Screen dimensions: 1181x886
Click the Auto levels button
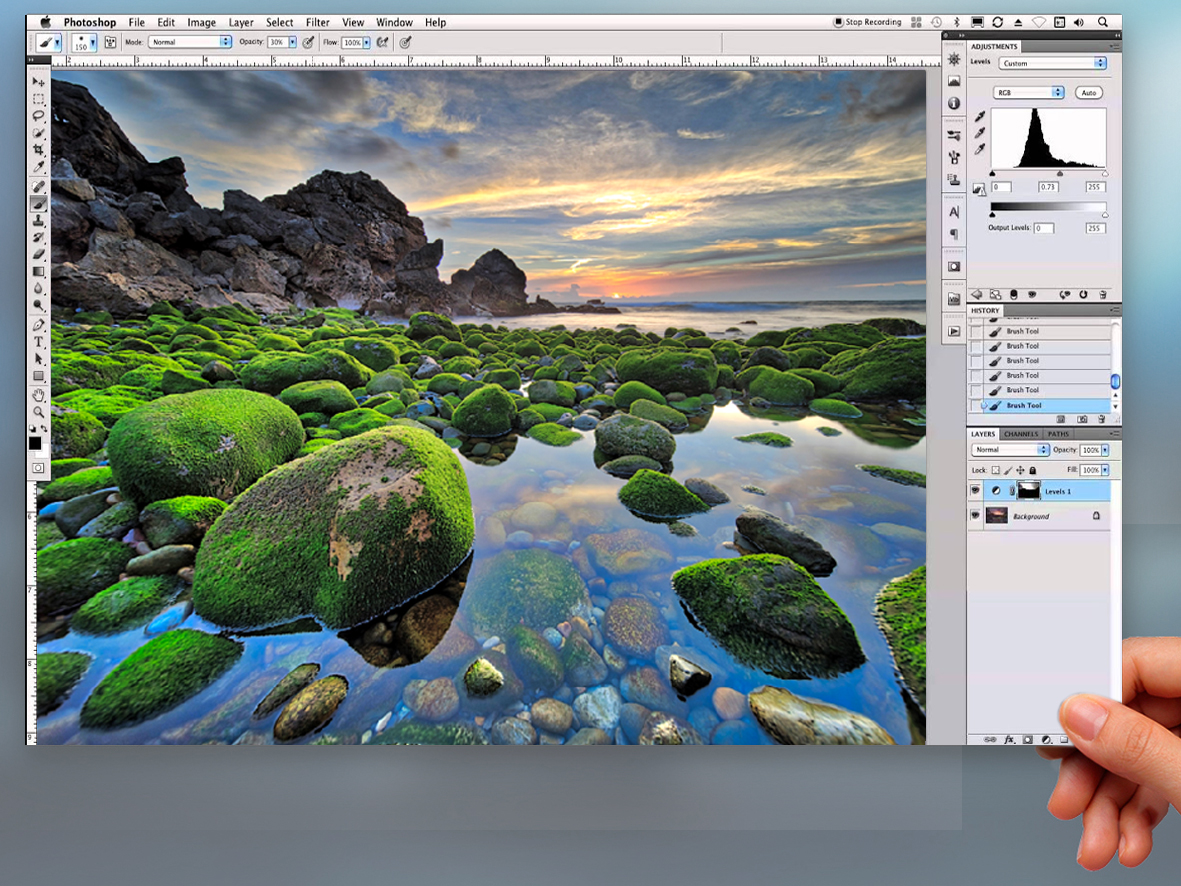1089,93
